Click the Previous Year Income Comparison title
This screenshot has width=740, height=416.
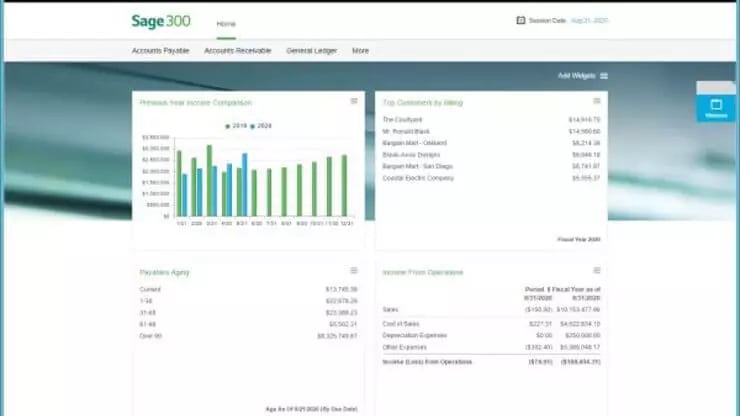click(195, 102)
